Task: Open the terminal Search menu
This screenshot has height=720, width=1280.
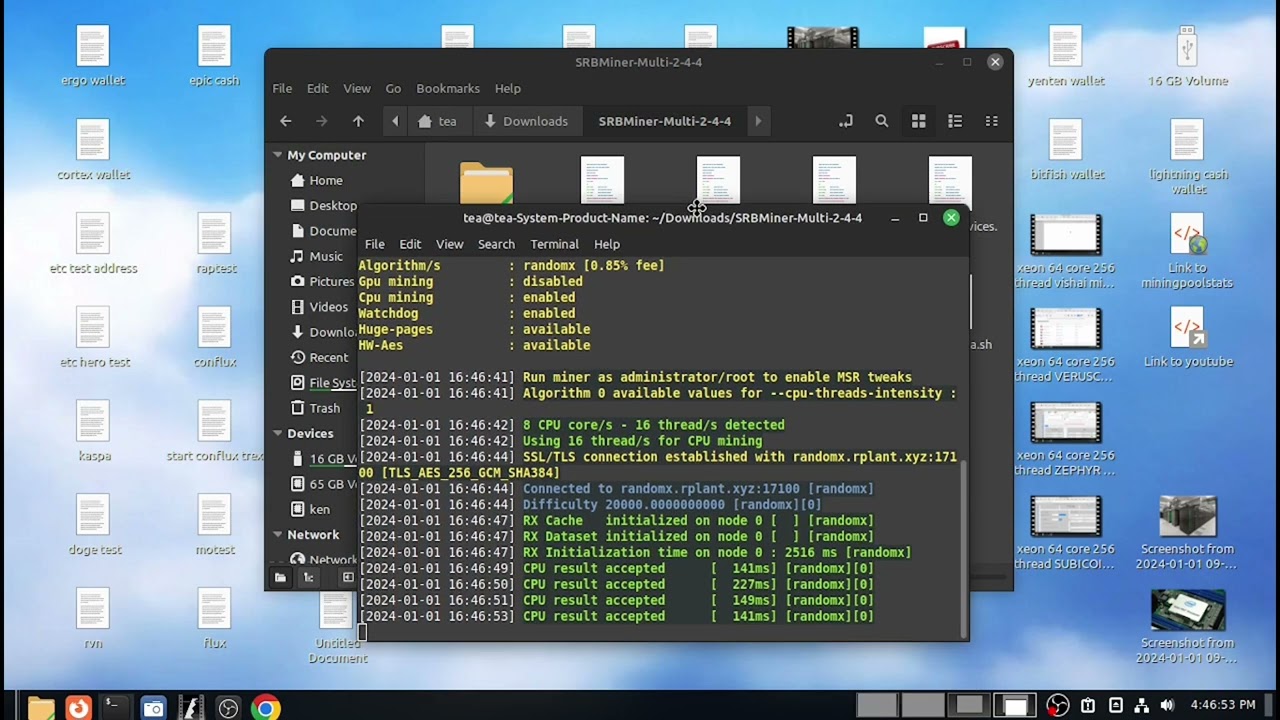Action: click(x=496, y=244)
